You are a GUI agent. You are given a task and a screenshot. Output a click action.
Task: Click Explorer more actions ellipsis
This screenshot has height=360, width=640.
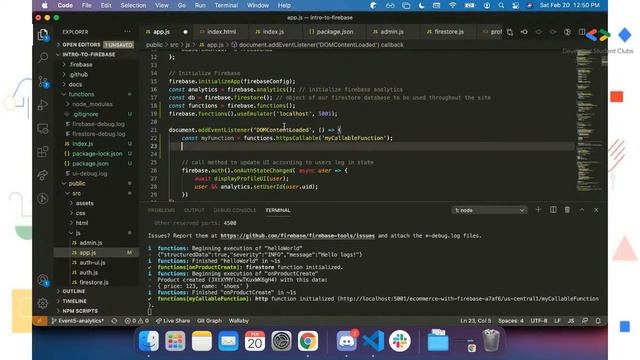click(x=127, y=31)
